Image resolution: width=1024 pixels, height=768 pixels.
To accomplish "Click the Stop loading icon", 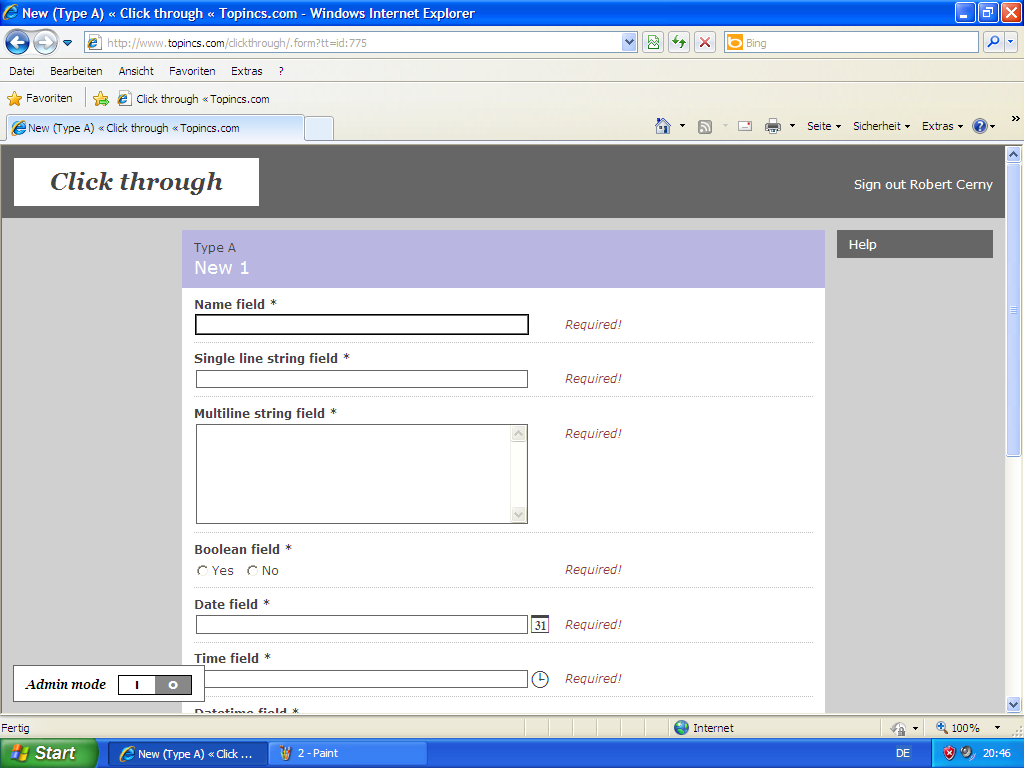I will point(705,42).
